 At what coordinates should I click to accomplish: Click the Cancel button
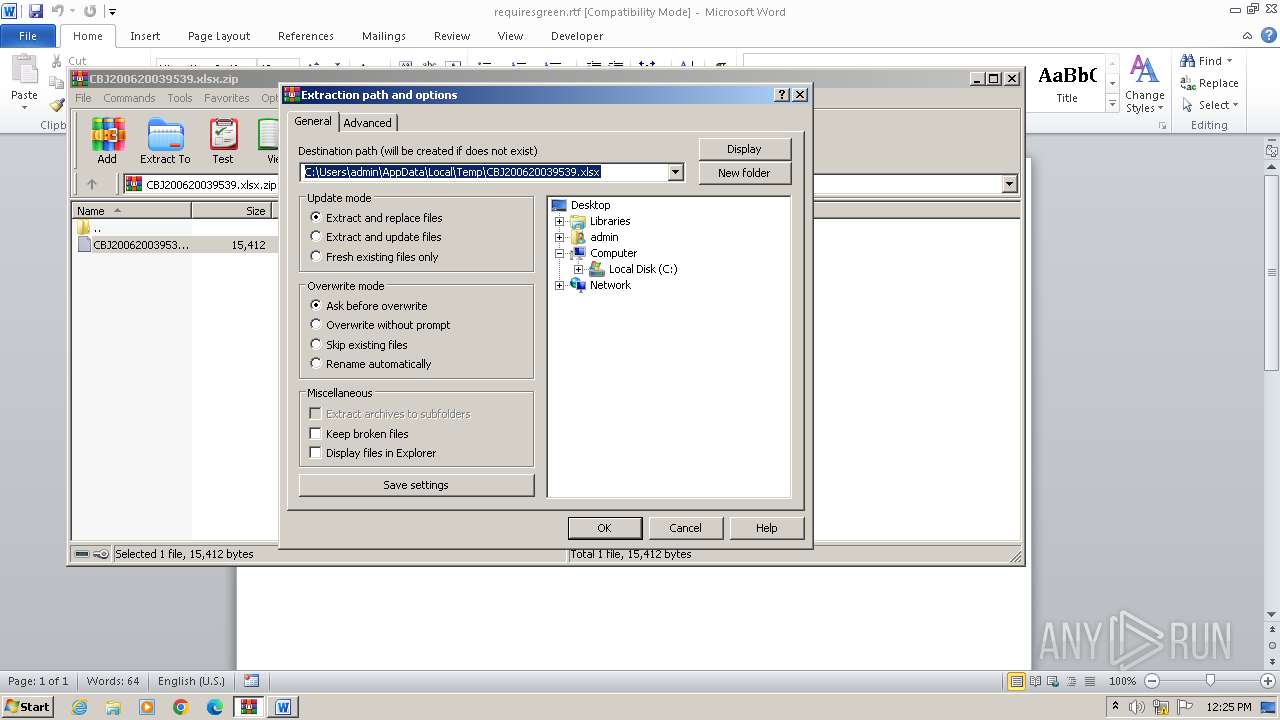point(685,528)
